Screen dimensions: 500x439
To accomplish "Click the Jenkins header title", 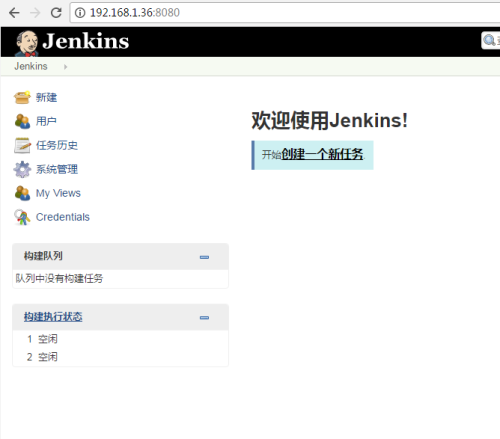I will pos(86,41).
